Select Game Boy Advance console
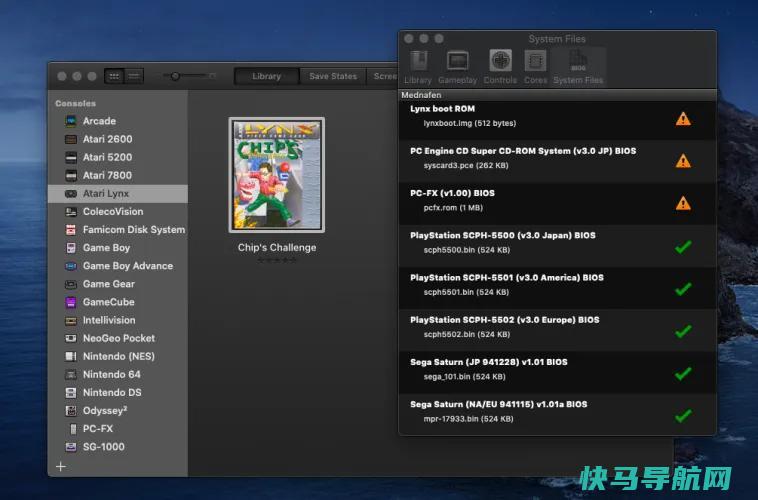The height and width of the screenshot is (500, 758). 117,265
